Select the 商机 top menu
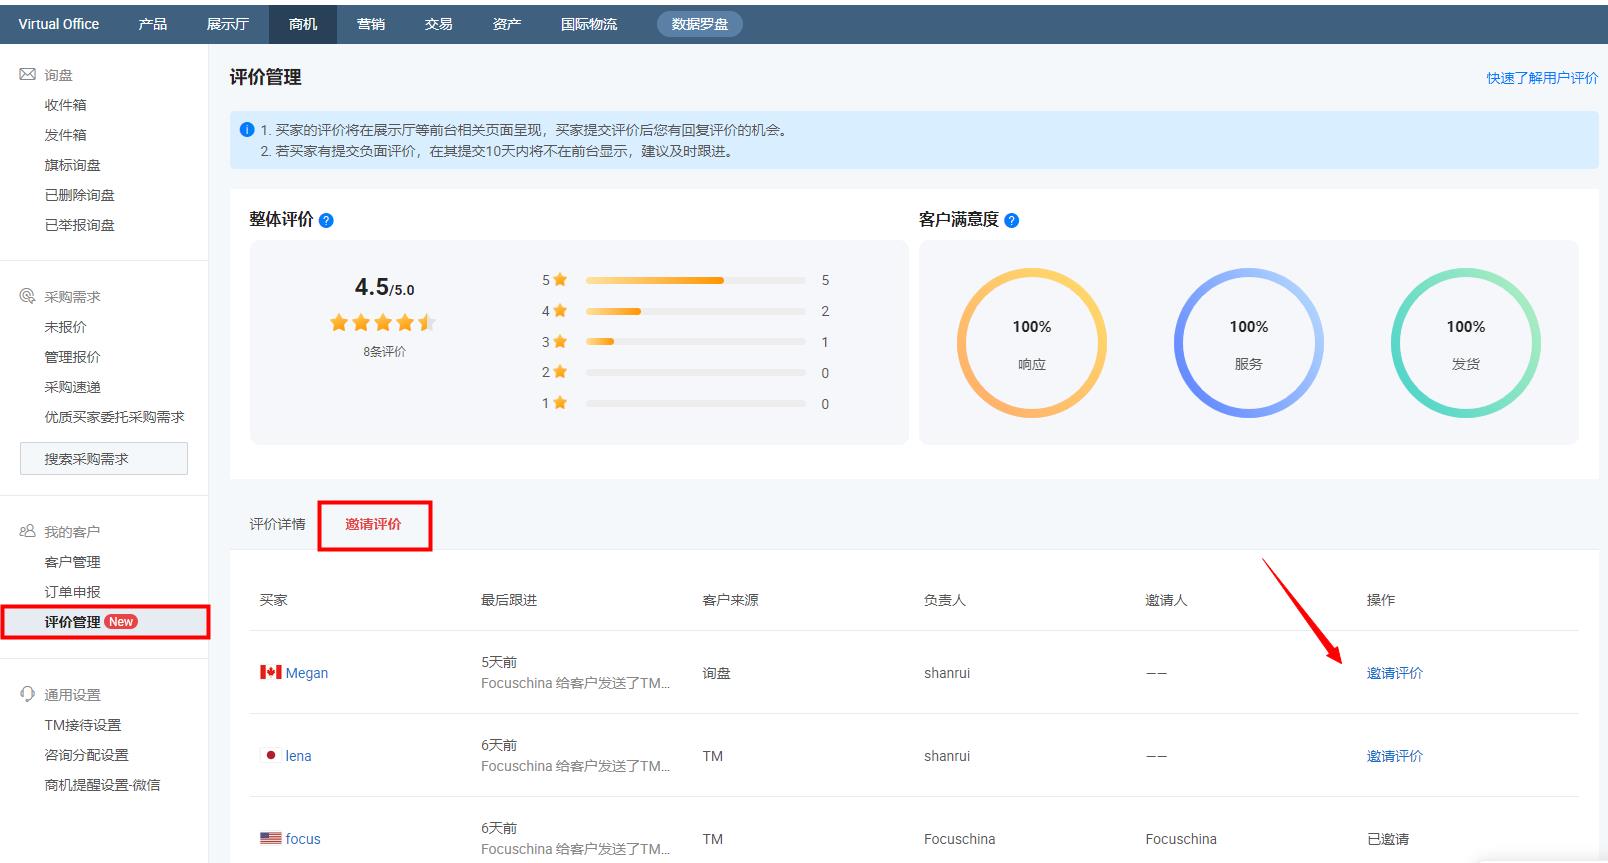Screen dimensions: 1608x863 [x=303, y=24]
